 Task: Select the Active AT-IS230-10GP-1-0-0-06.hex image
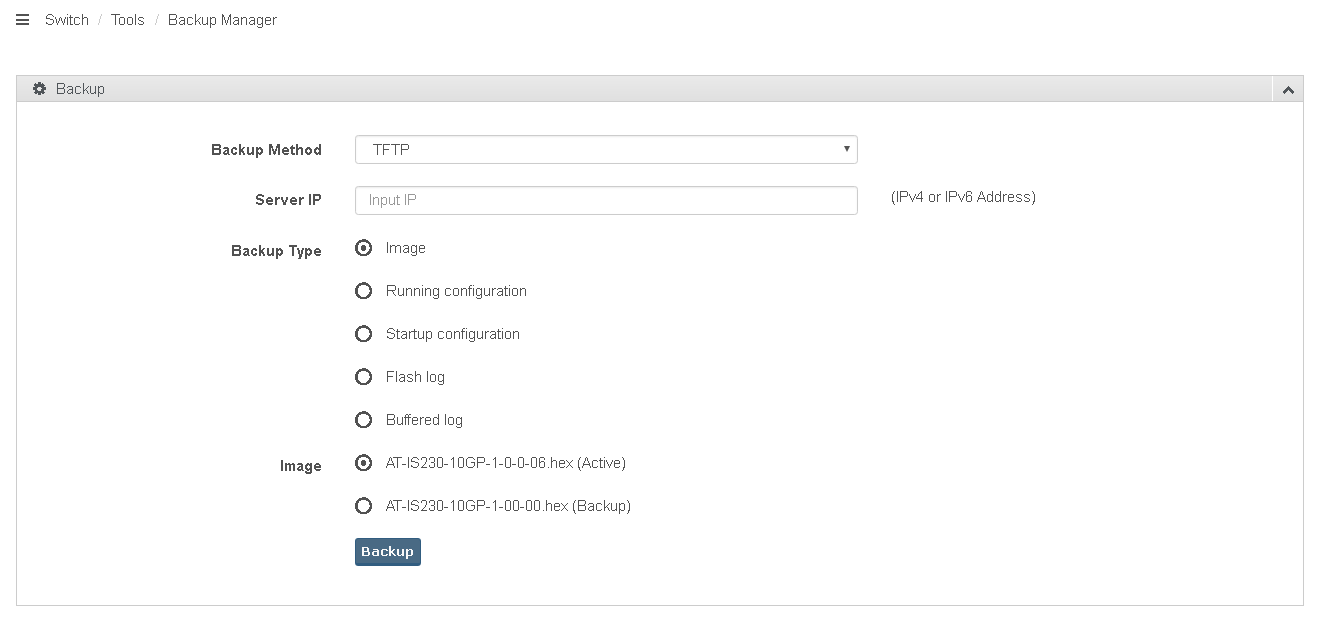pyautogui.click(x=364, y=463)
